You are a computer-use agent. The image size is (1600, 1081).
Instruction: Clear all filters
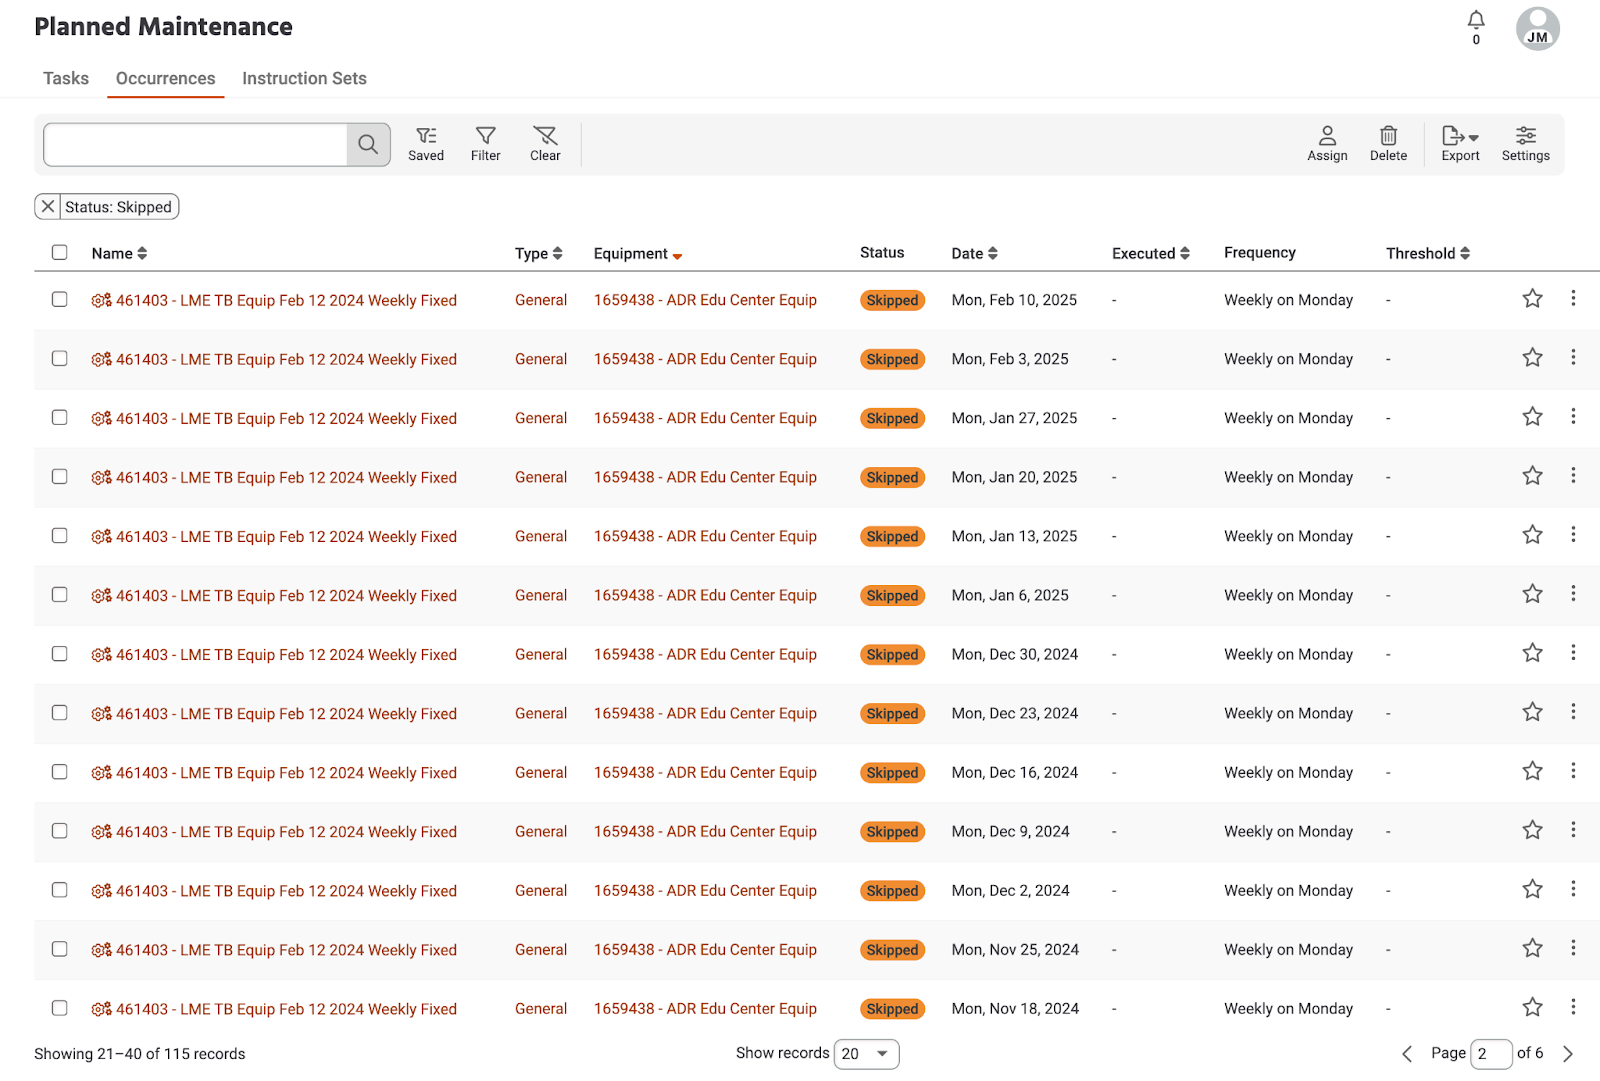tap(545, 144)
